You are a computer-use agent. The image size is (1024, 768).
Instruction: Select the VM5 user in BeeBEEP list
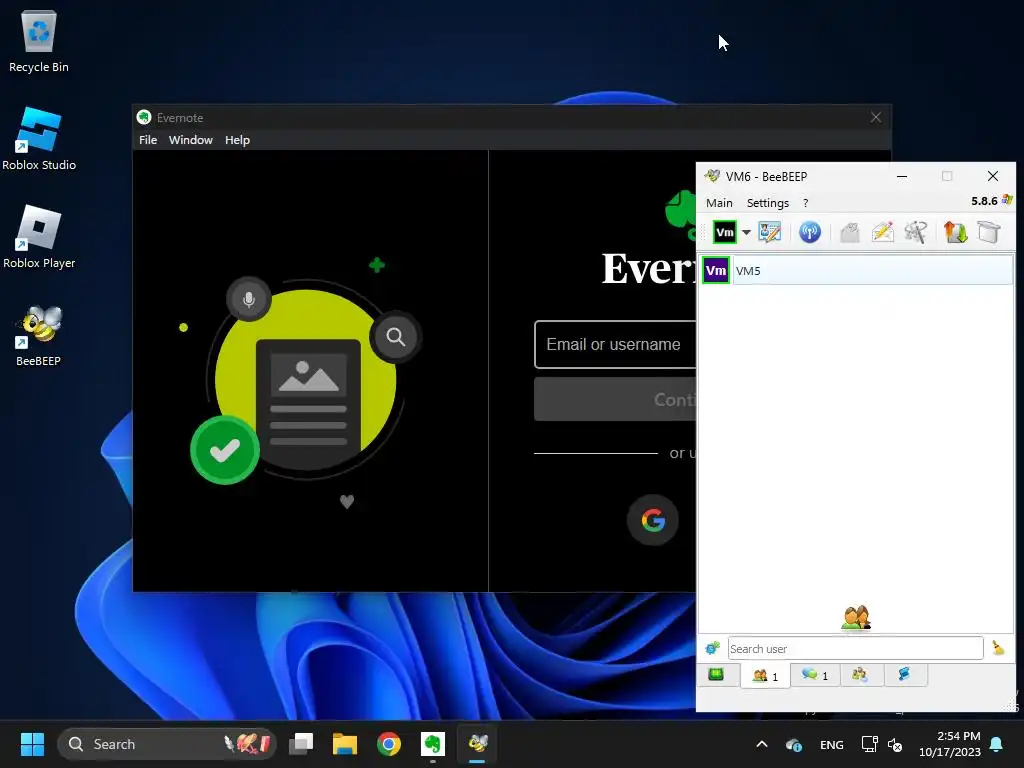(857, 270)
